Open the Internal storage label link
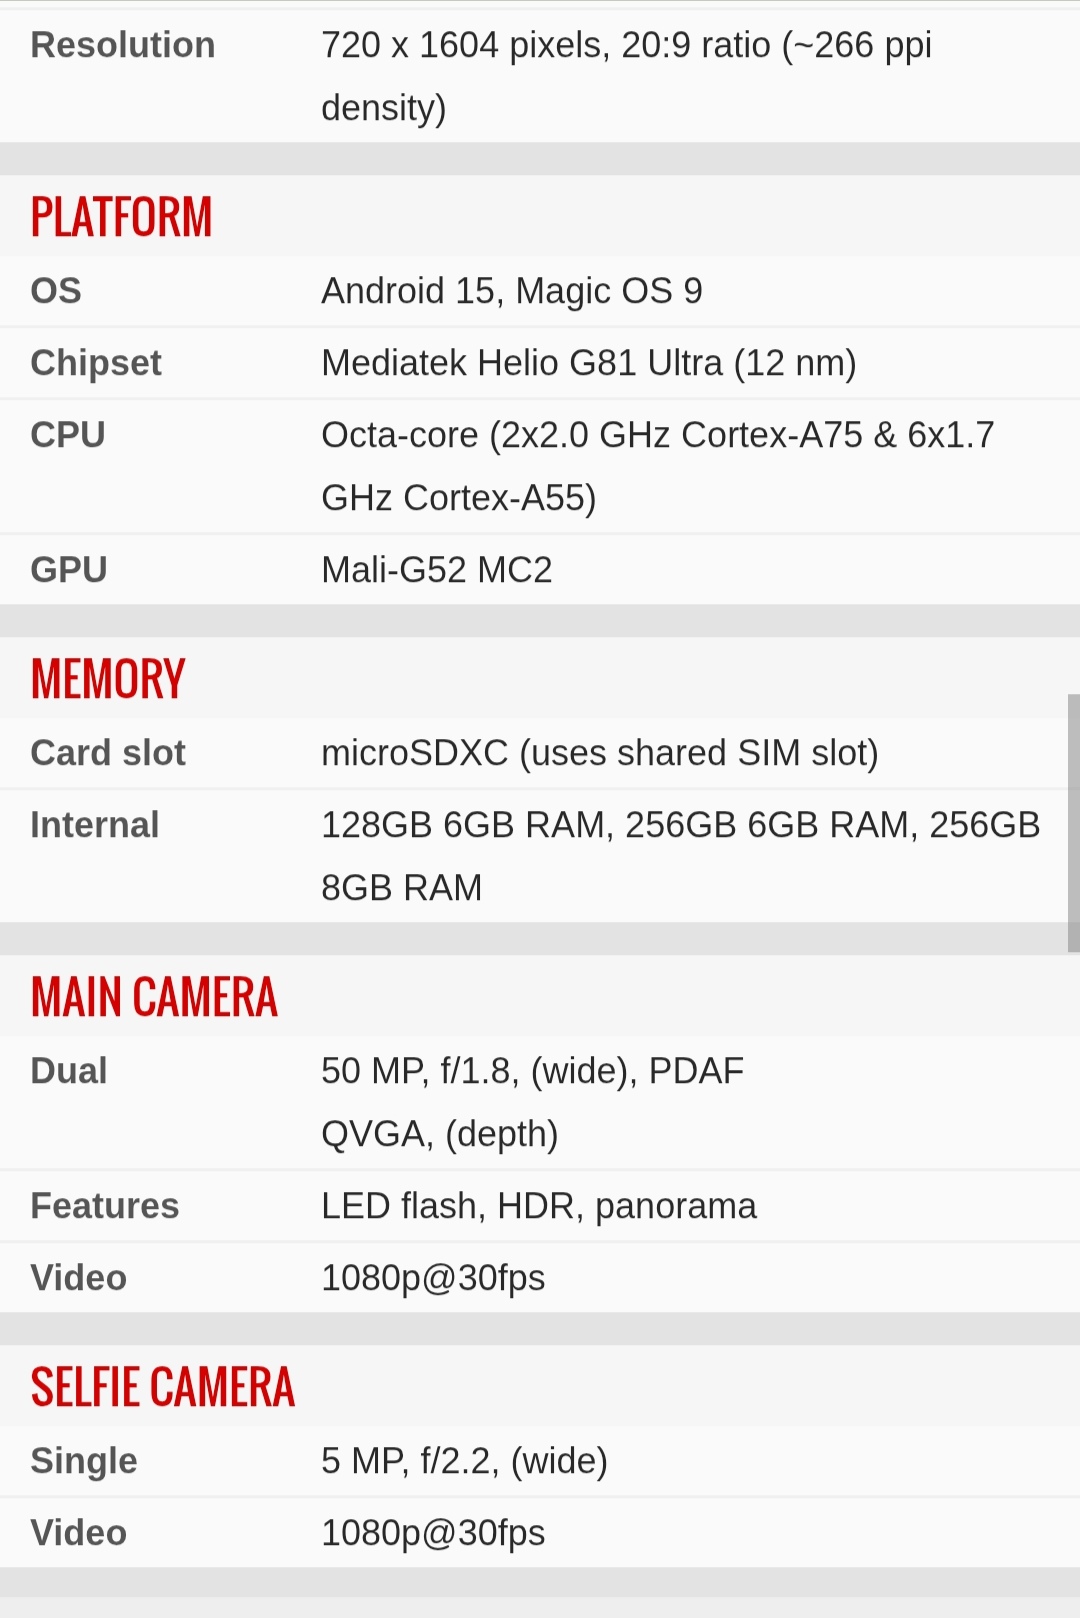 click(x=95, y=825)
